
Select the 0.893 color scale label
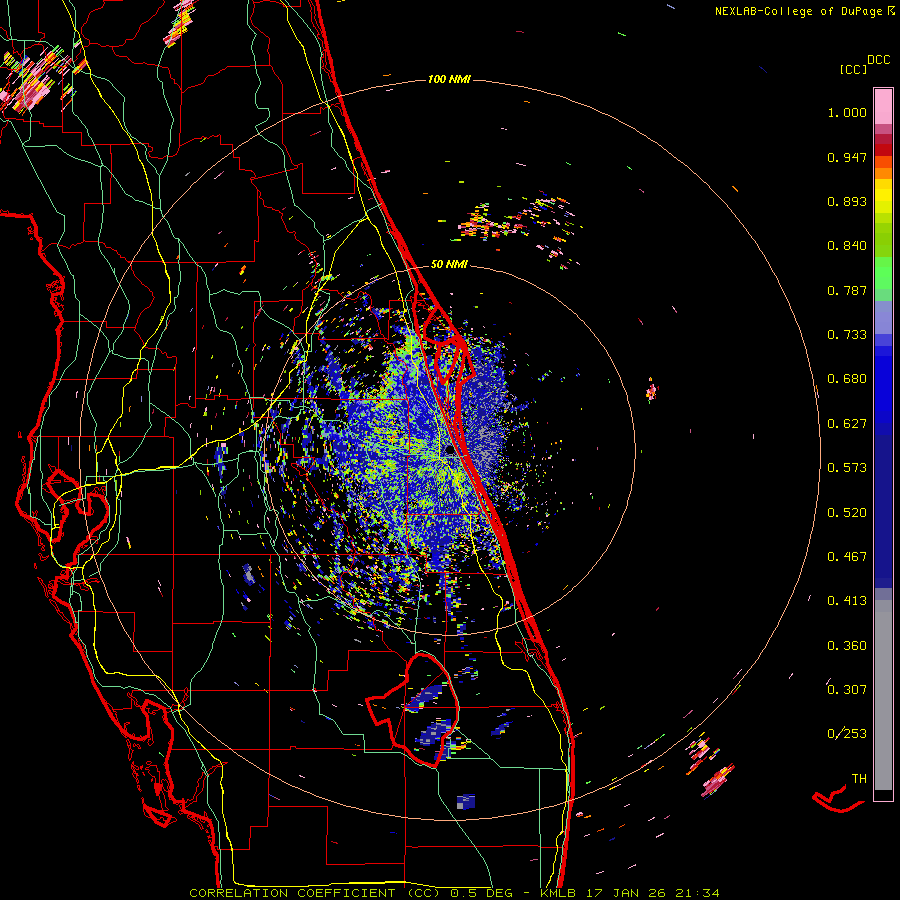[847, 201]
